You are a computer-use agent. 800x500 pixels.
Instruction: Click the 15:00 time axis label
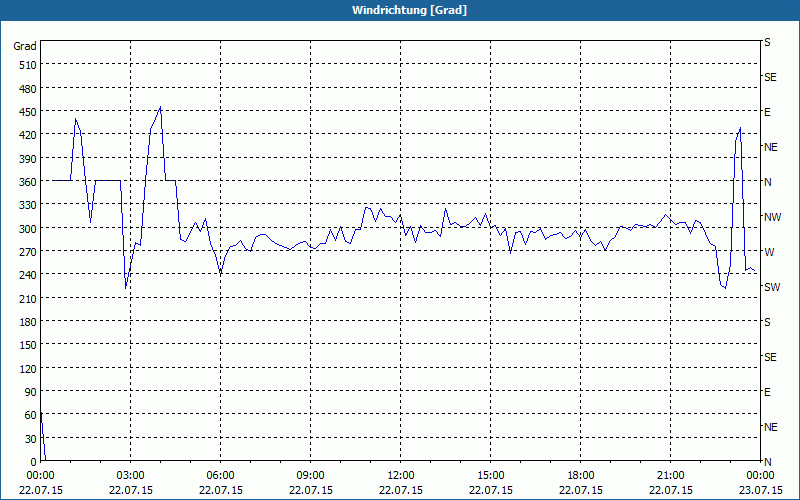[x=490, y=476]
